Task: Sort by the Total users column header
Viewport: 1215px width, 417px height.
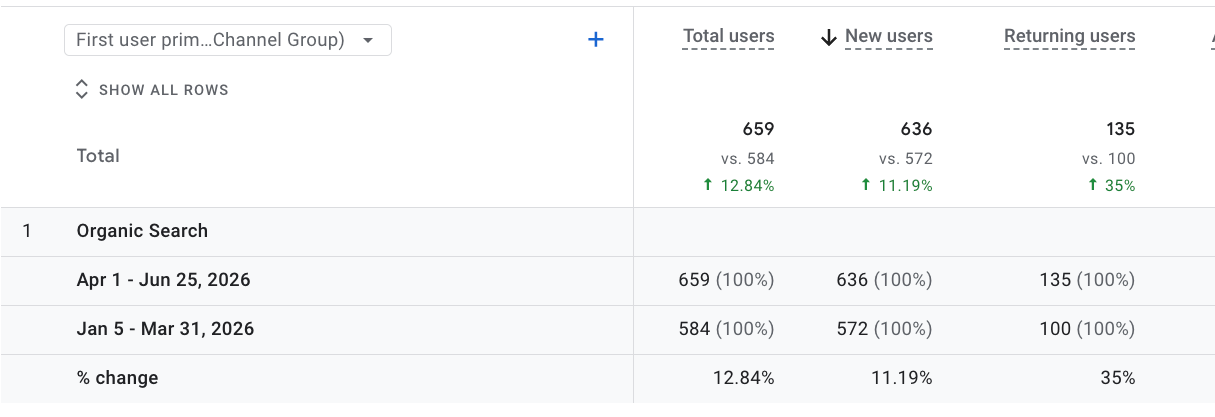Action: click(729, 37)
